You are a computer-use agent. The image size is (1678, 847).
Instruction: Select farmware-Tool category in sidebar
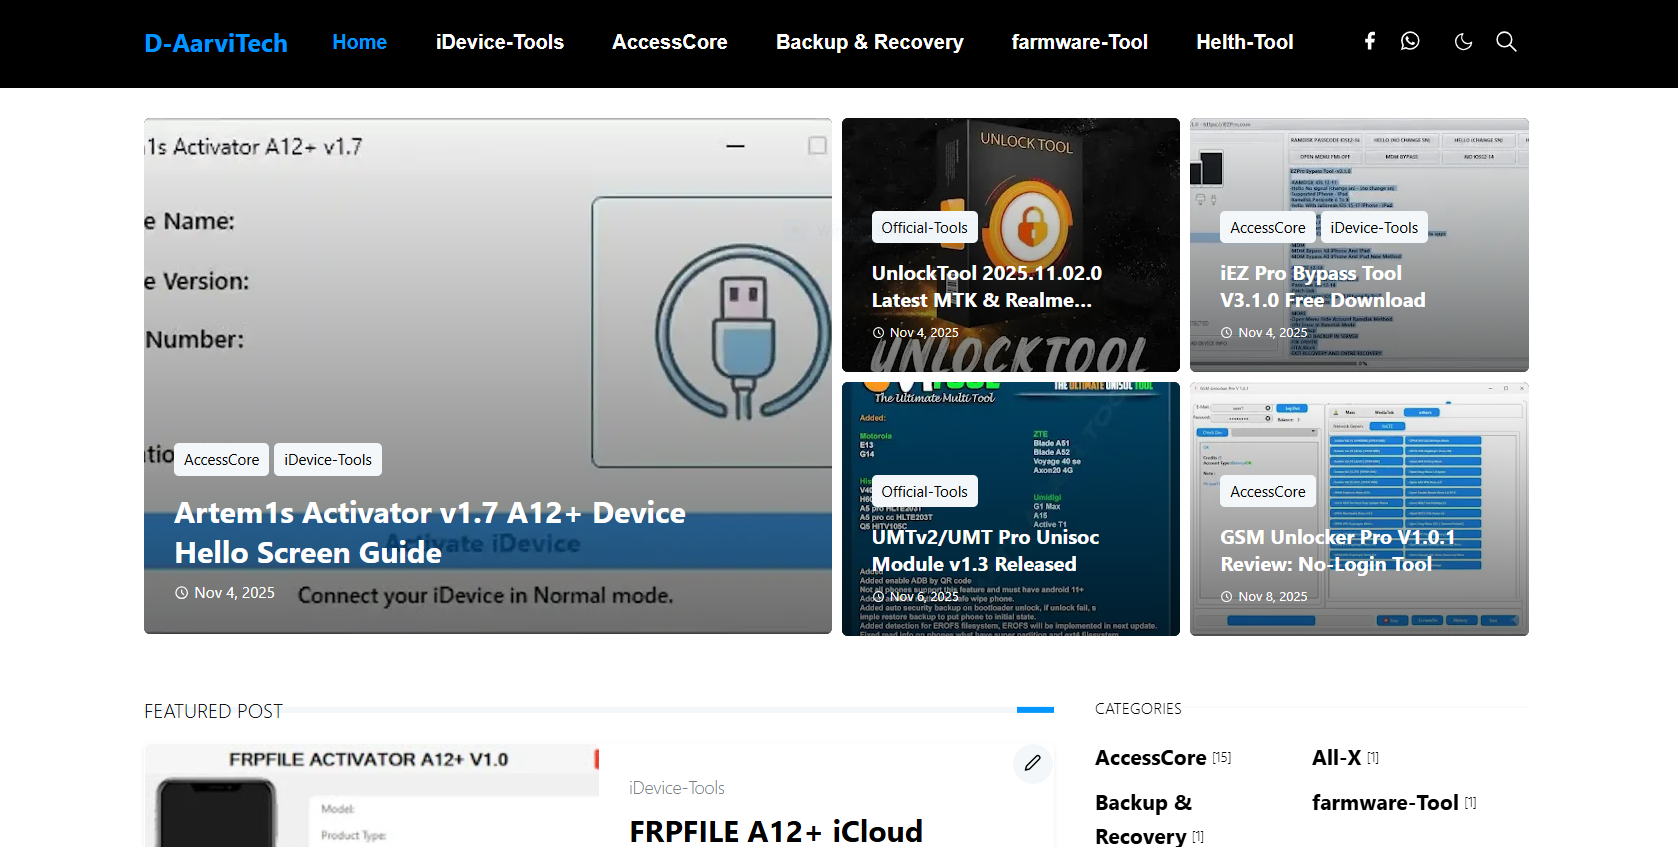1394,802
